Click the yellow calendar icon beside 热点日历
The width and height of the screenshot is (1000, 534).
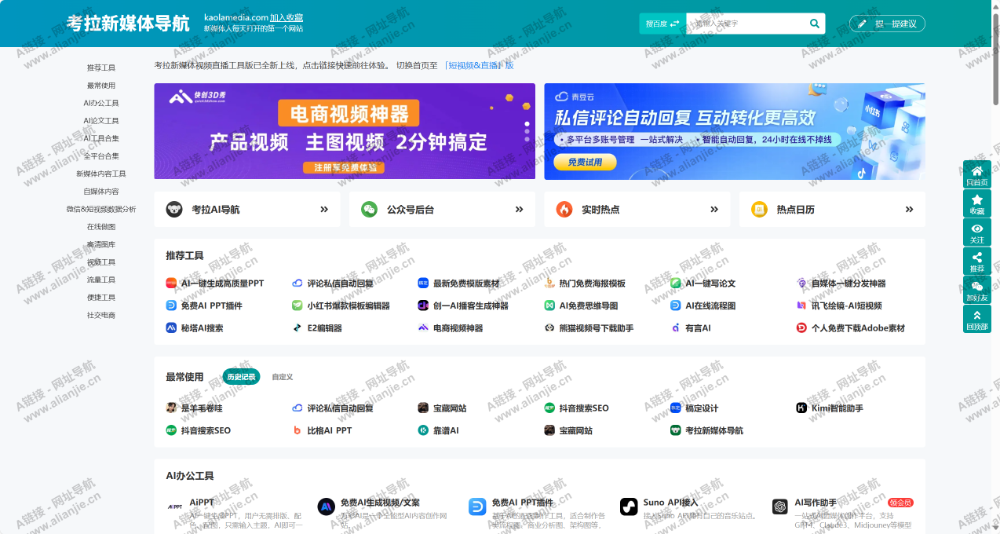click(x=759, y=209)
